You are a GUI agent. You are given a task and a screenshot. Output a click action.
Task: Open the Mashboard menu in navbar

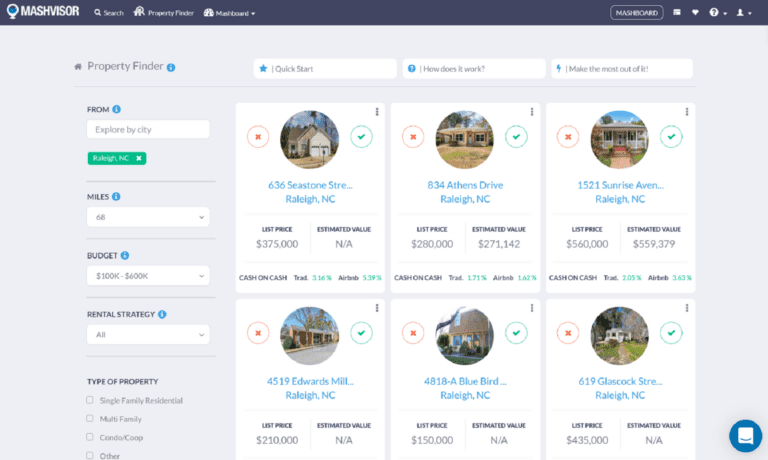click(229, 13)
